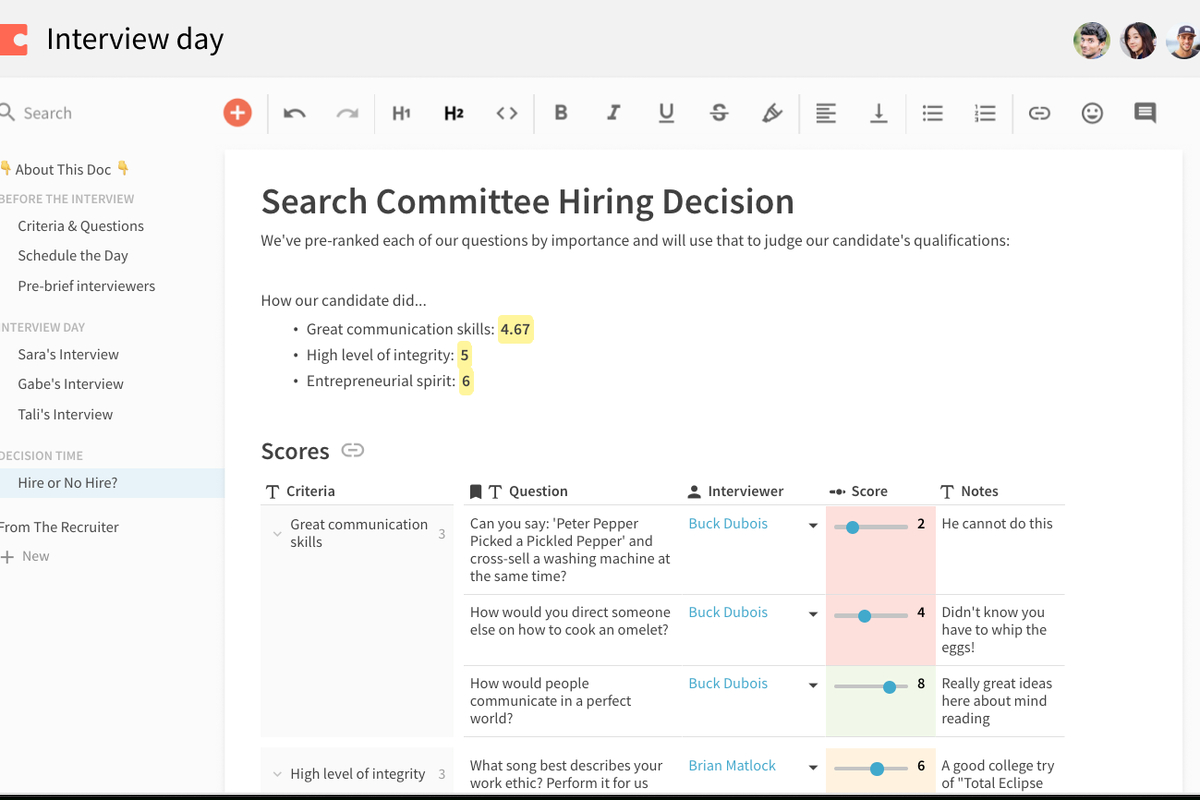The image size is (1200, 800).
Task: Click the undo arrow icon
Action: [294, 113]
